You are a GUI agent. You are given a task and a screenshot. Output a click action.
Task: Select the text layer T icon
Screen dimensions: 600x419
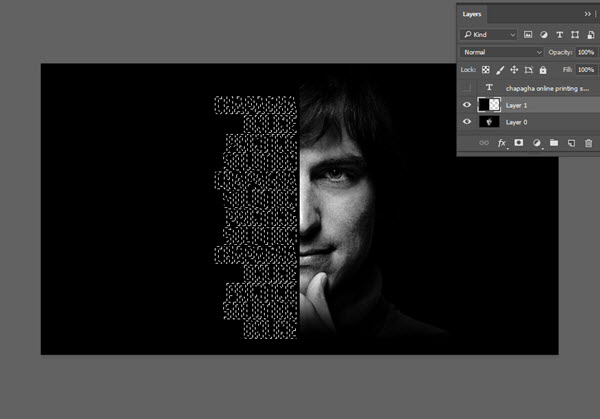489,88
